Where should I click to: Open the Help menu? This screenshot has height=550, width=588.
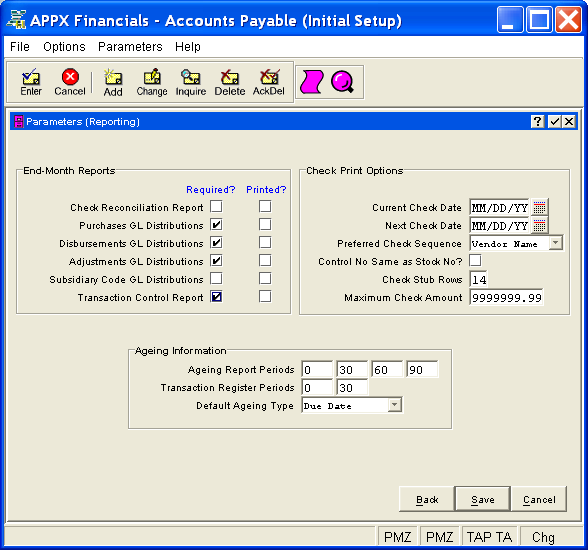188,47
